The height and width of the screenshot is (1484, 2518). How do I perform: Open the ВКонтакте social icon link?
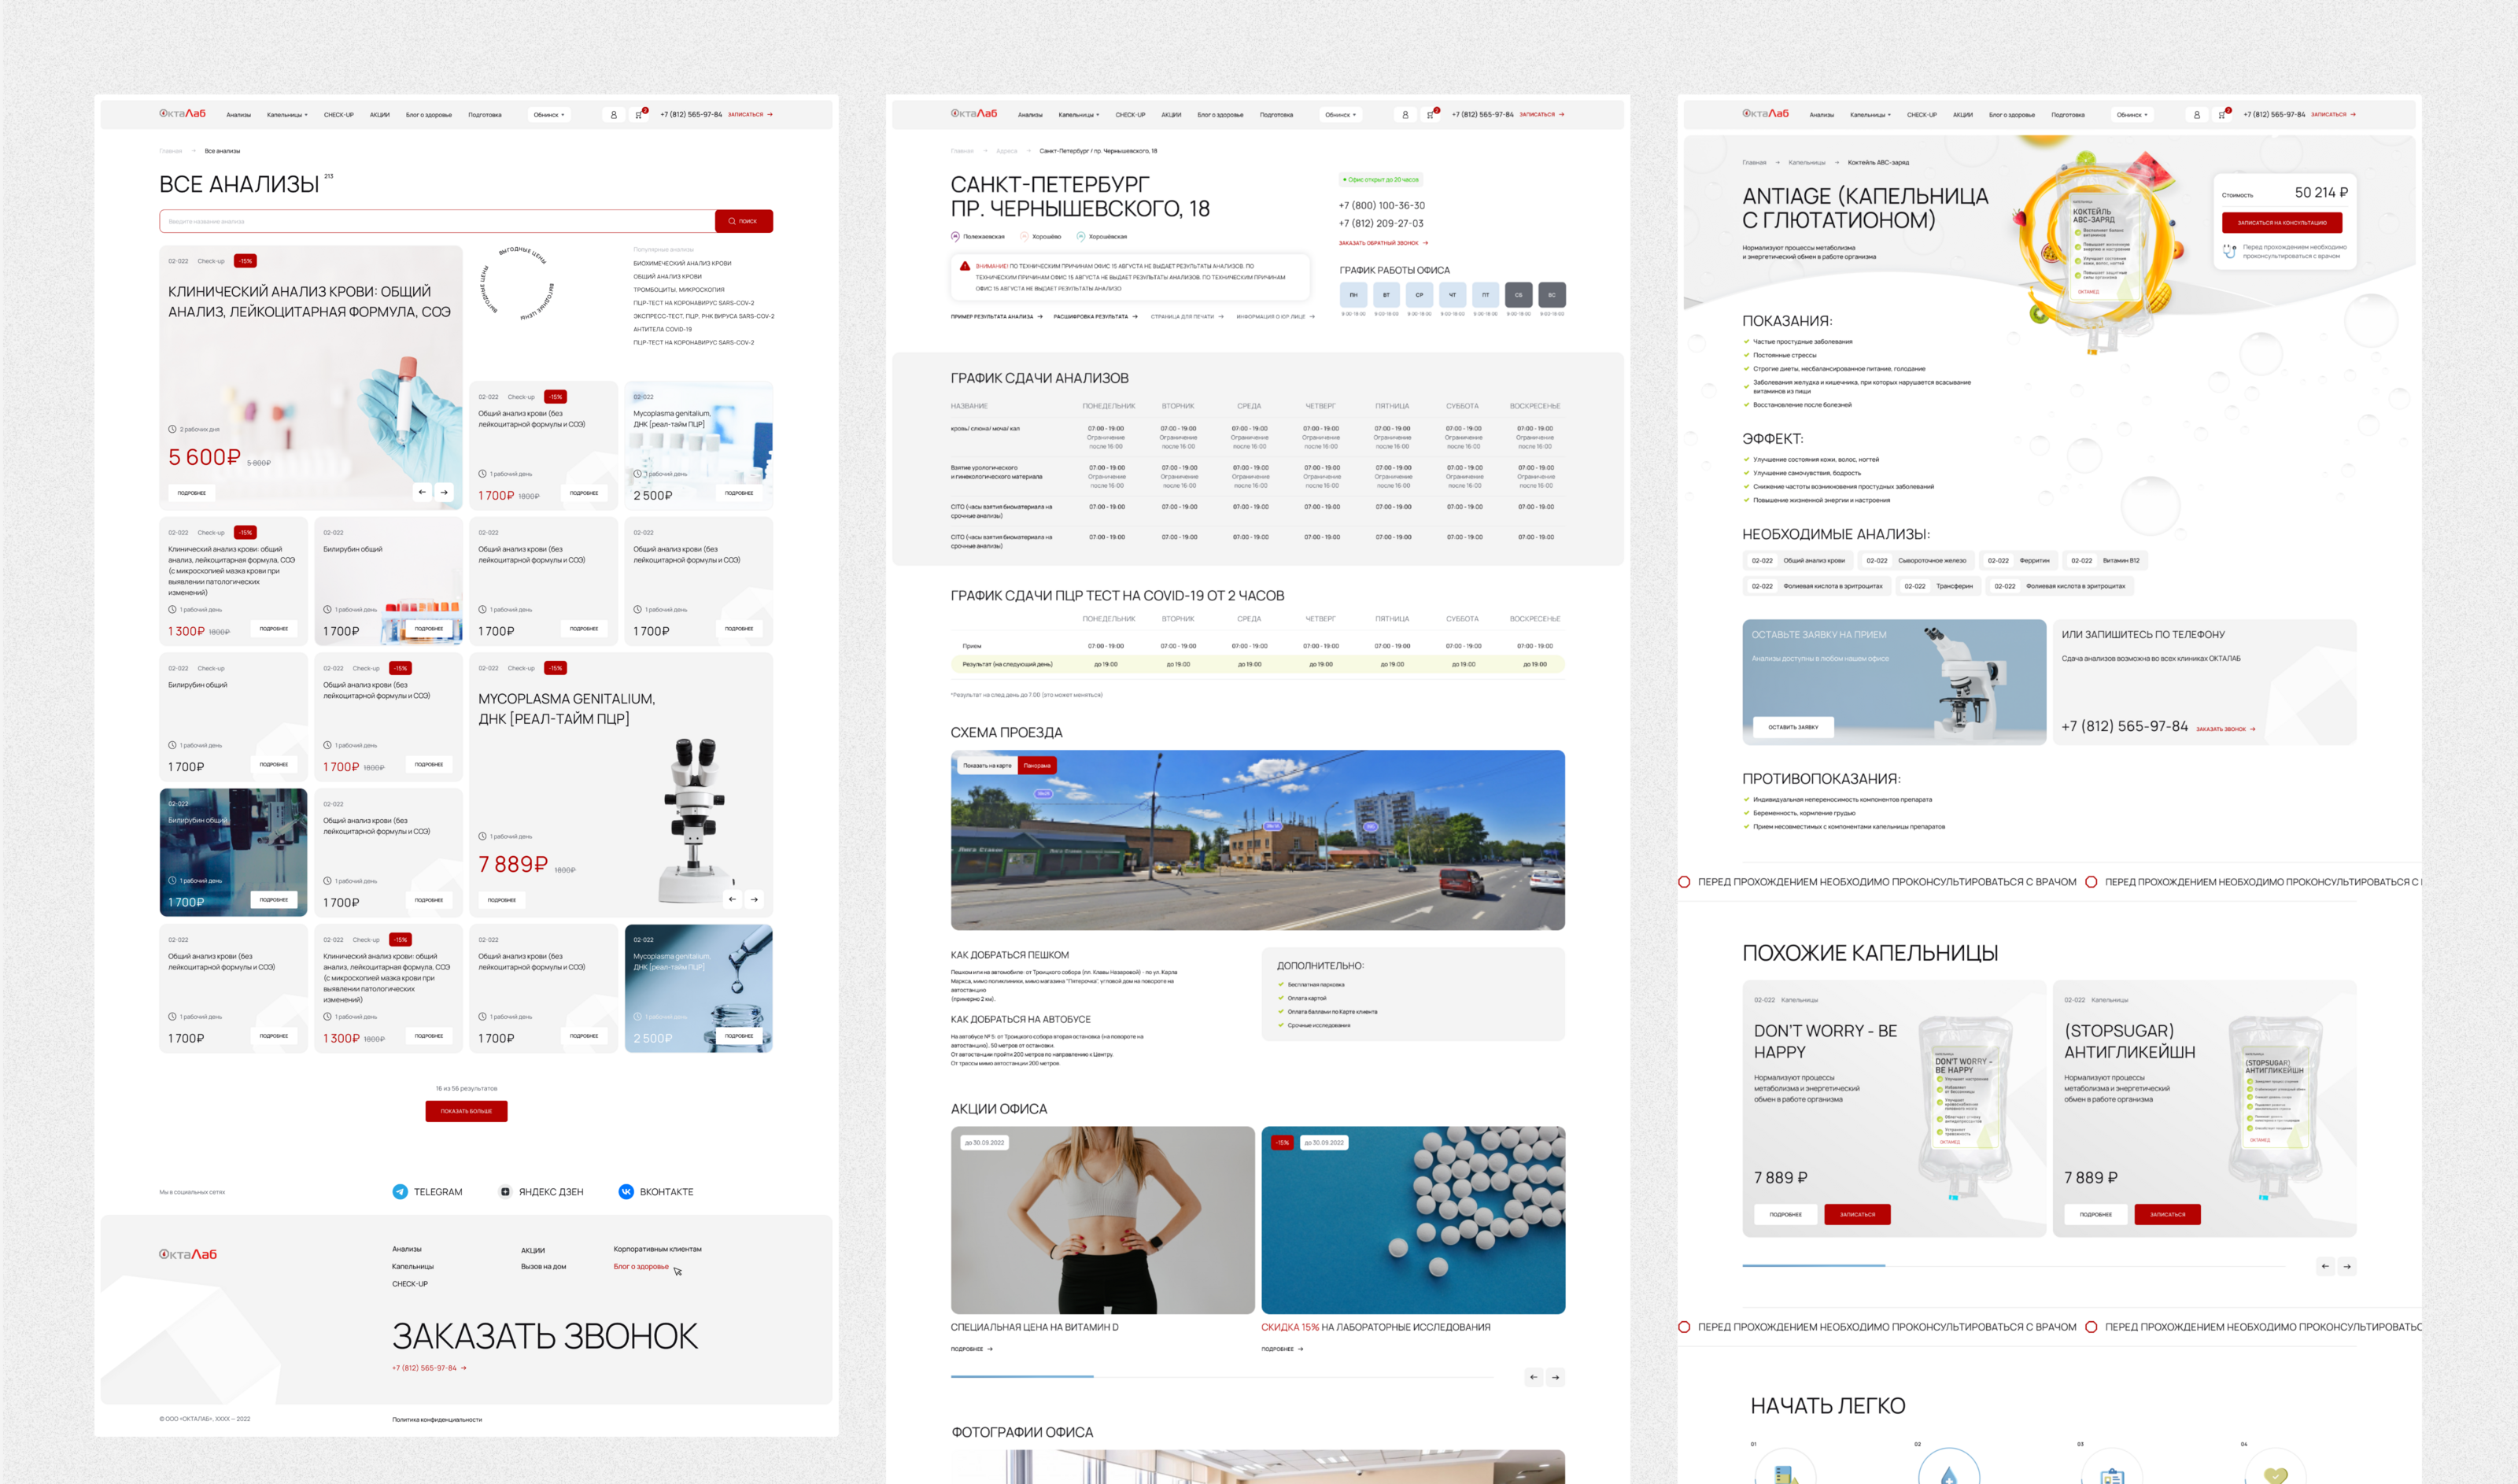[626, 1191]
